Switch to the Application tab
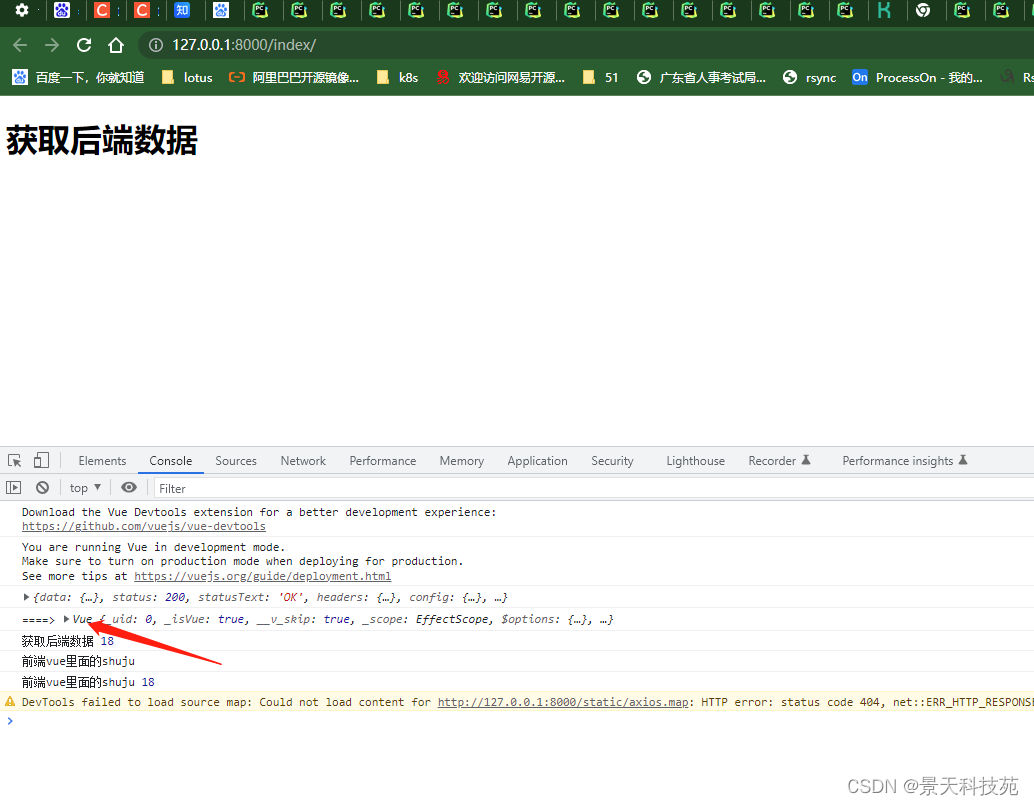Image resolution: width=1034 pixels, height=805 pixels. (537, 461)
